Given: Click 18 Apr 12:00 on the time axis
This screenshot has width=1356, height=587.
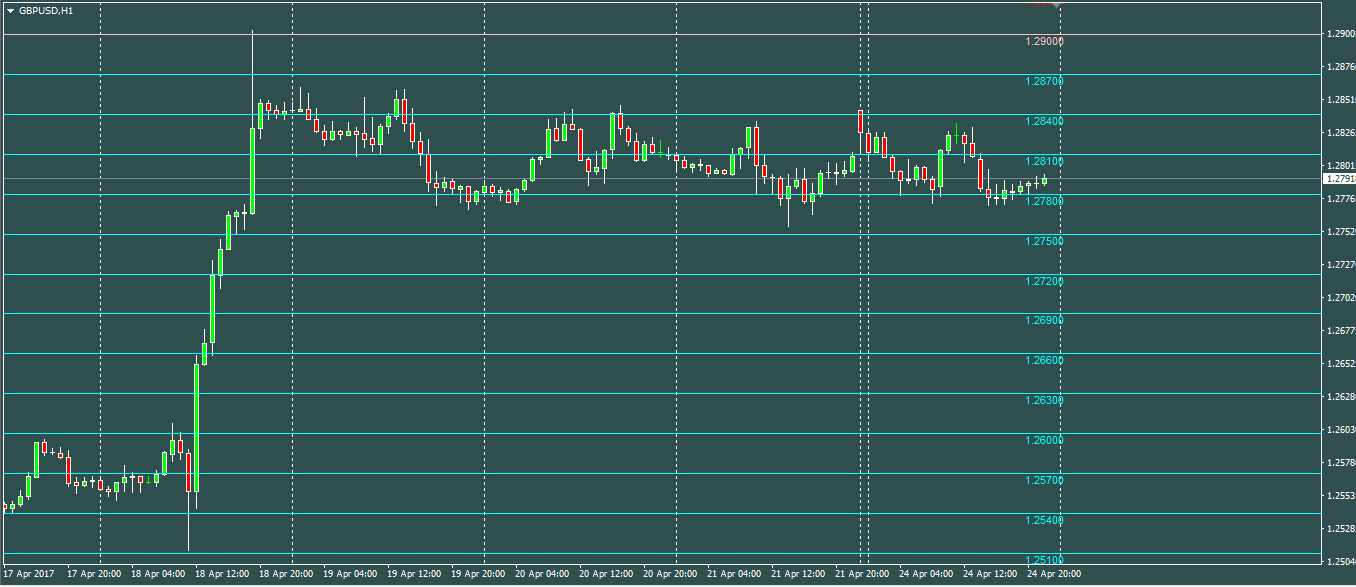Looking at the screenshot, I should 222,575.
